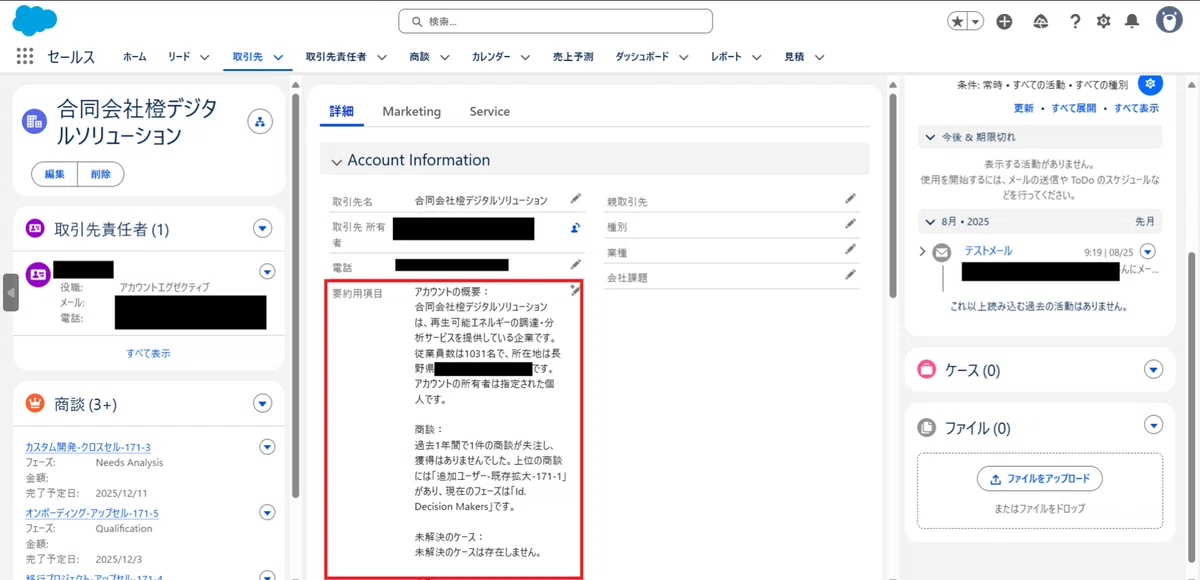
Task: Go to the ホーム tab
Action: click(x=135, y=57)
